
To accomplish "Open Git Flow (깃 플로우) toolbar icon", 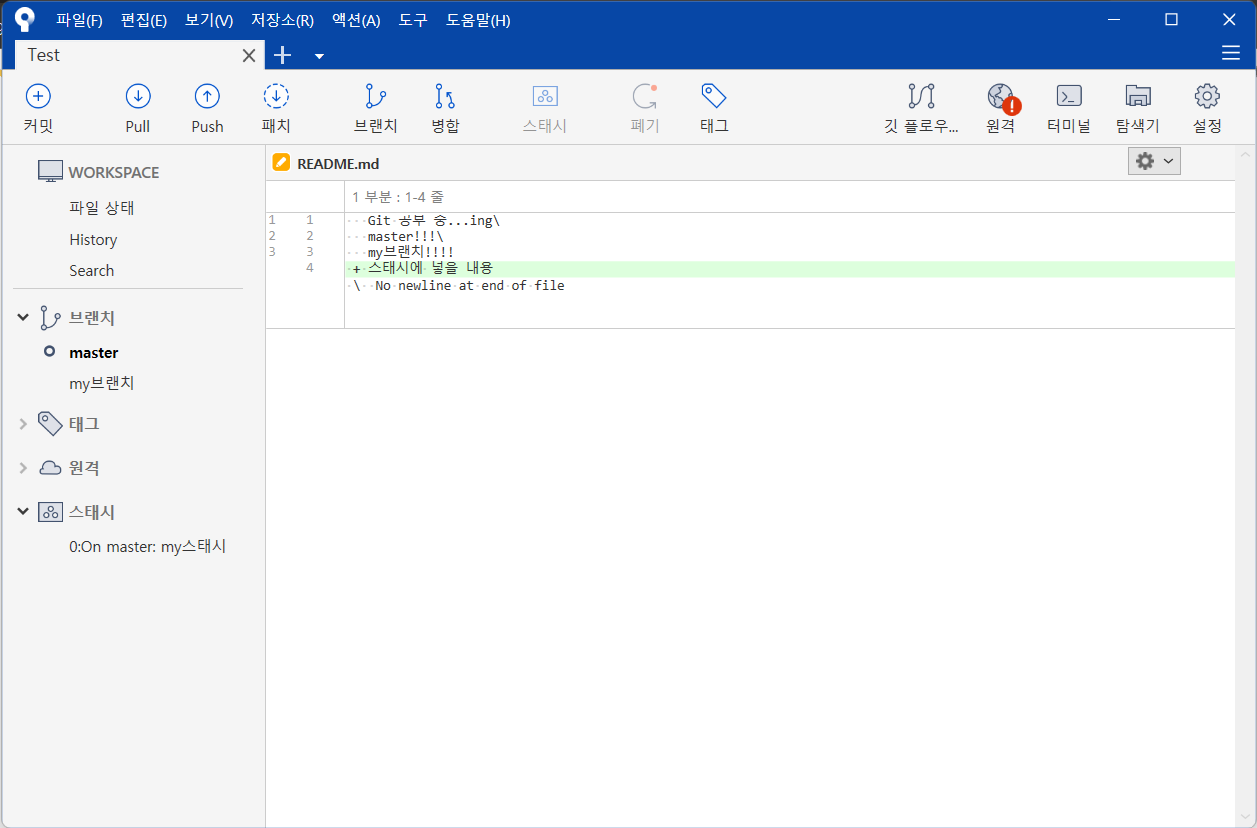I will 921,96.
